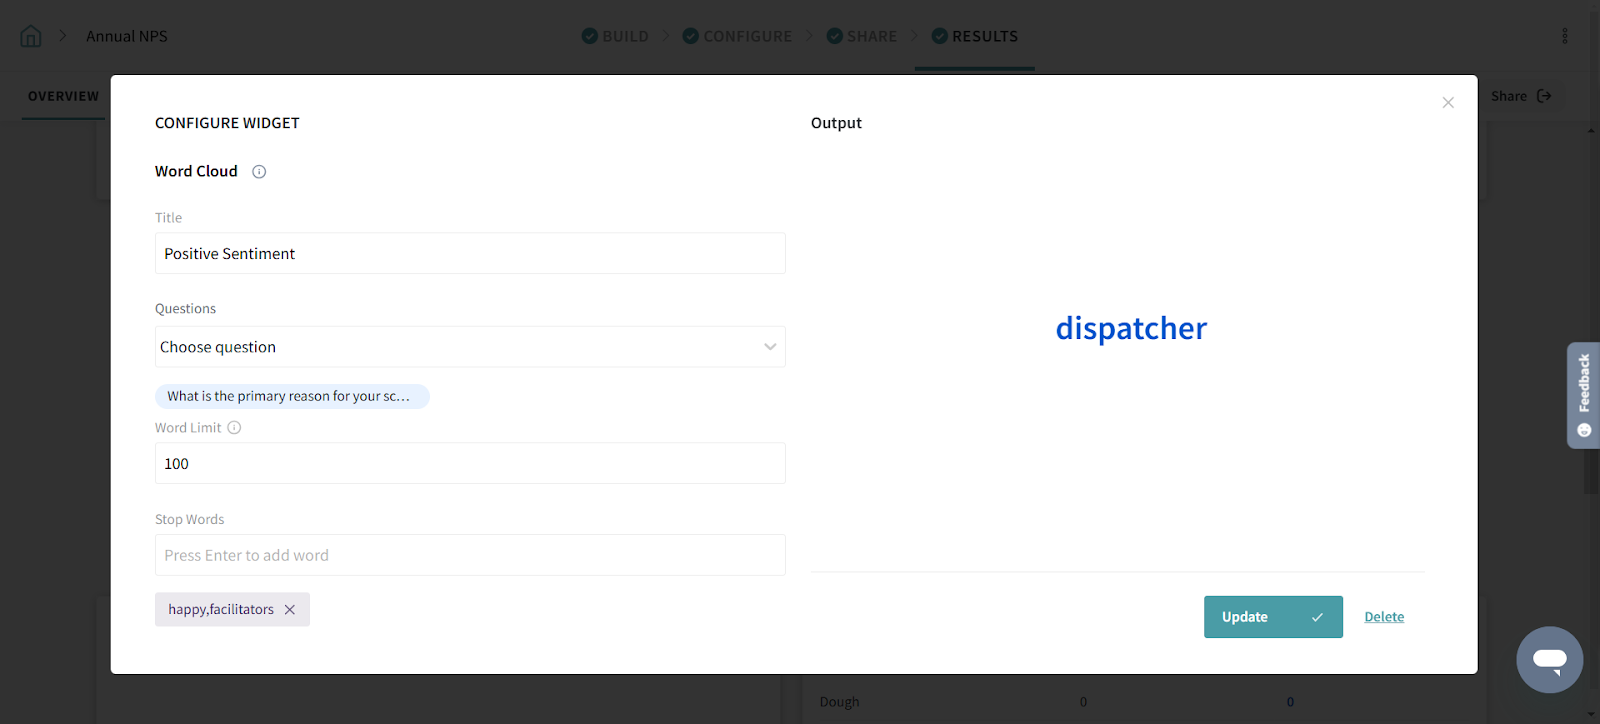Switch to the SHARE step
The width and height of the screenshot is (1600, 724).
[862, 36]
